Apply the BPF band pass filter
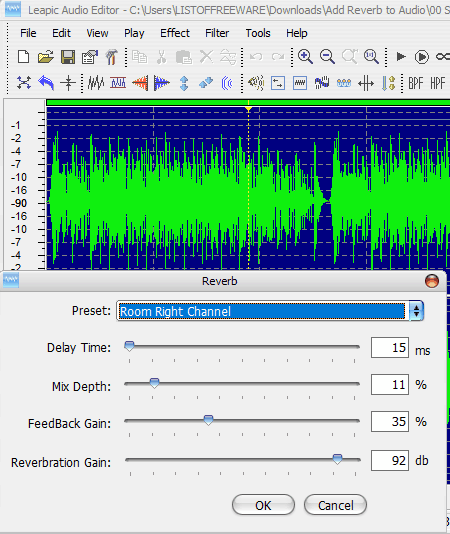This screenshot has height=534, width=450. (416, 83)
